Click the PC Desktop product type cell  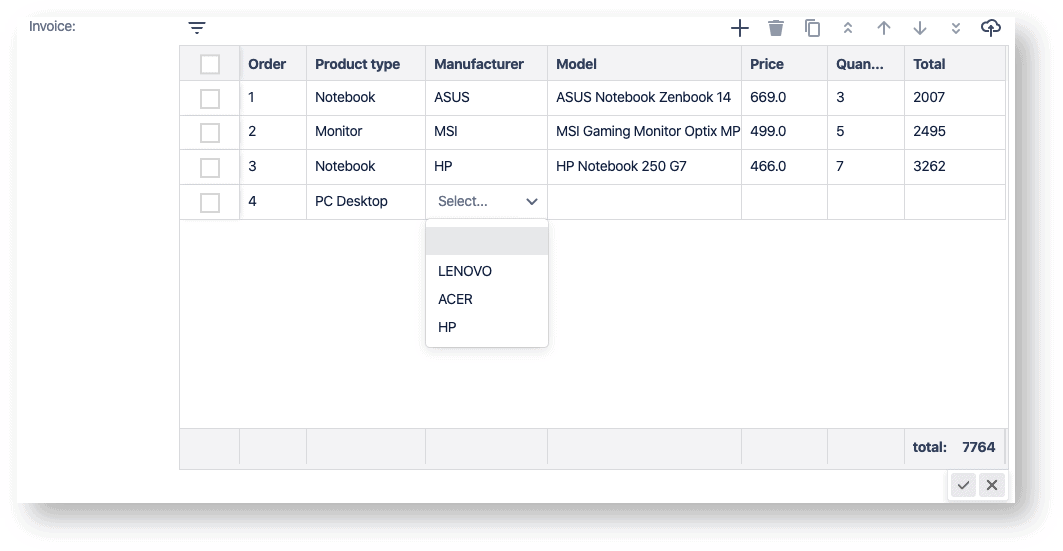(365, 201)
